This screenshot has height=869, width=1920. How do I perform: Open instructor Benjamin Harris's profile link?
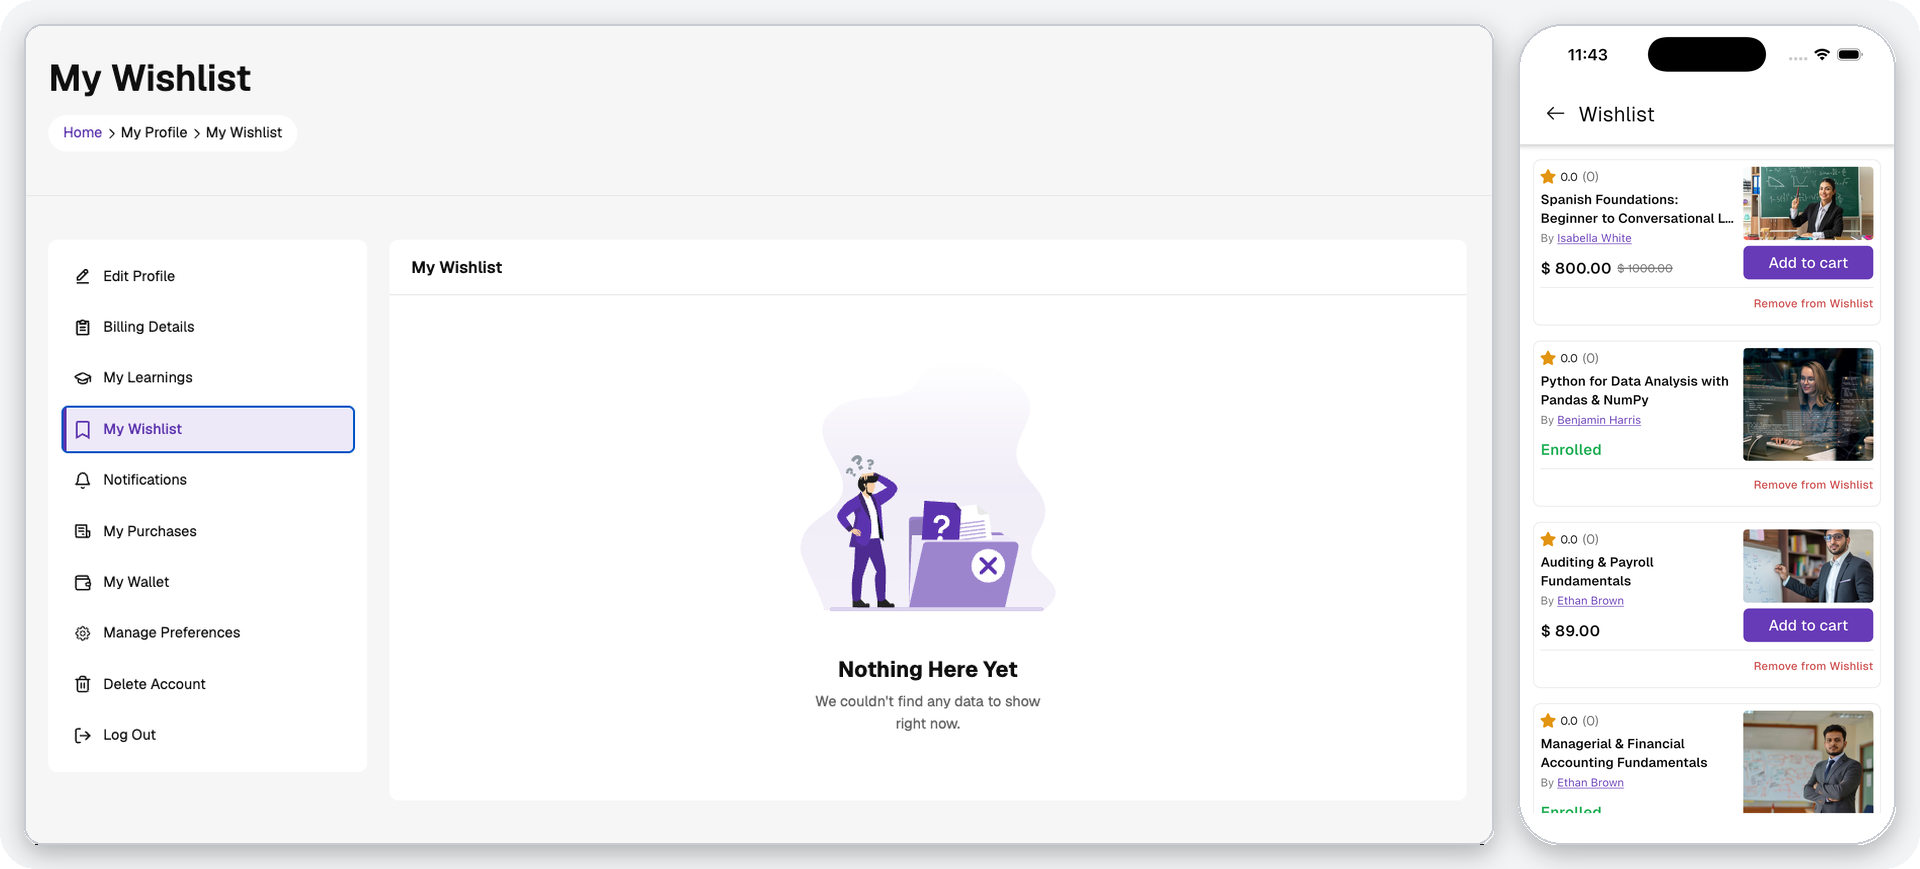(1599, 420)
